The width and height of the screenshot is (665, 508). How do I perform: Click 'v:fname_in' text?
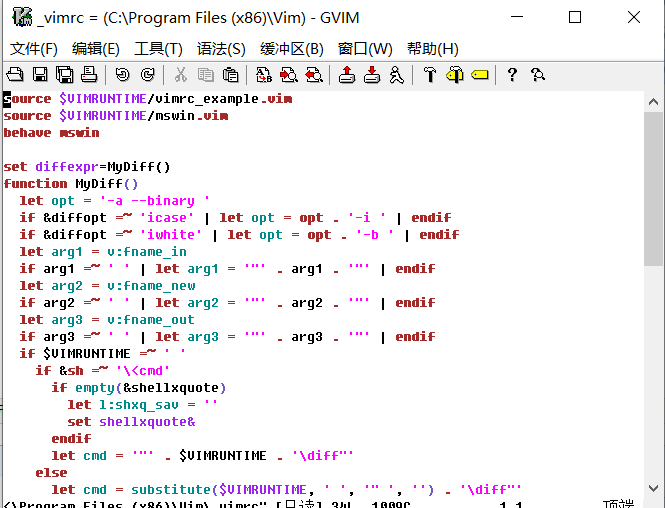pyautogui.click(x=147, y=251)
